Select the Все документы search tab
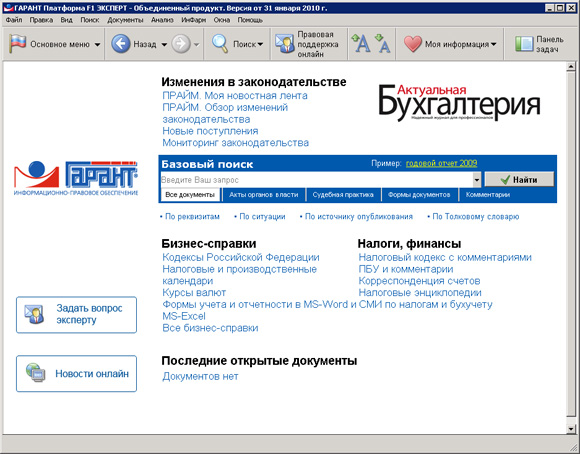 pos(190,195)
